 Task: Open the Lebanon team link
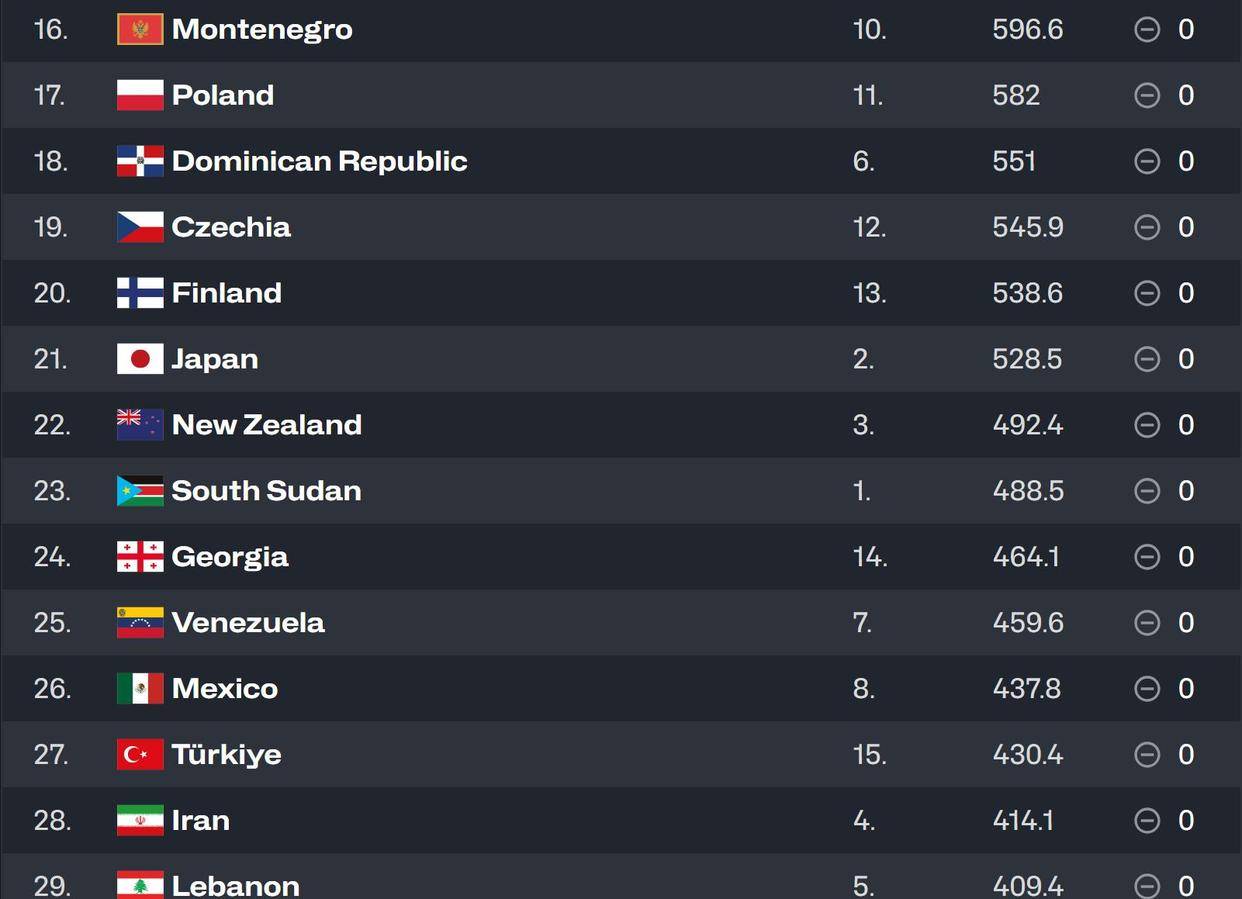[236, 886]
